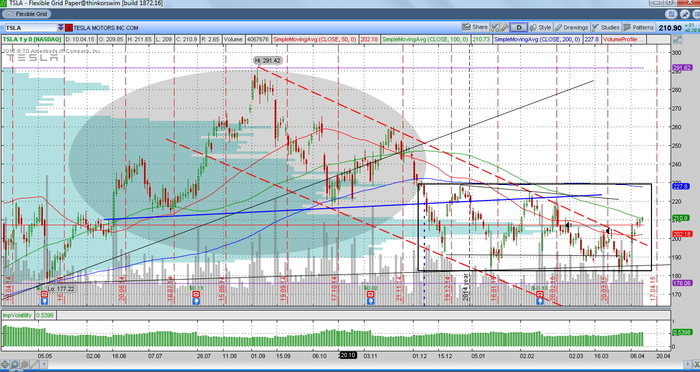This screenshot has width=700, height=372.
Task: Open the Studies menu
Action: coord(606,28)
